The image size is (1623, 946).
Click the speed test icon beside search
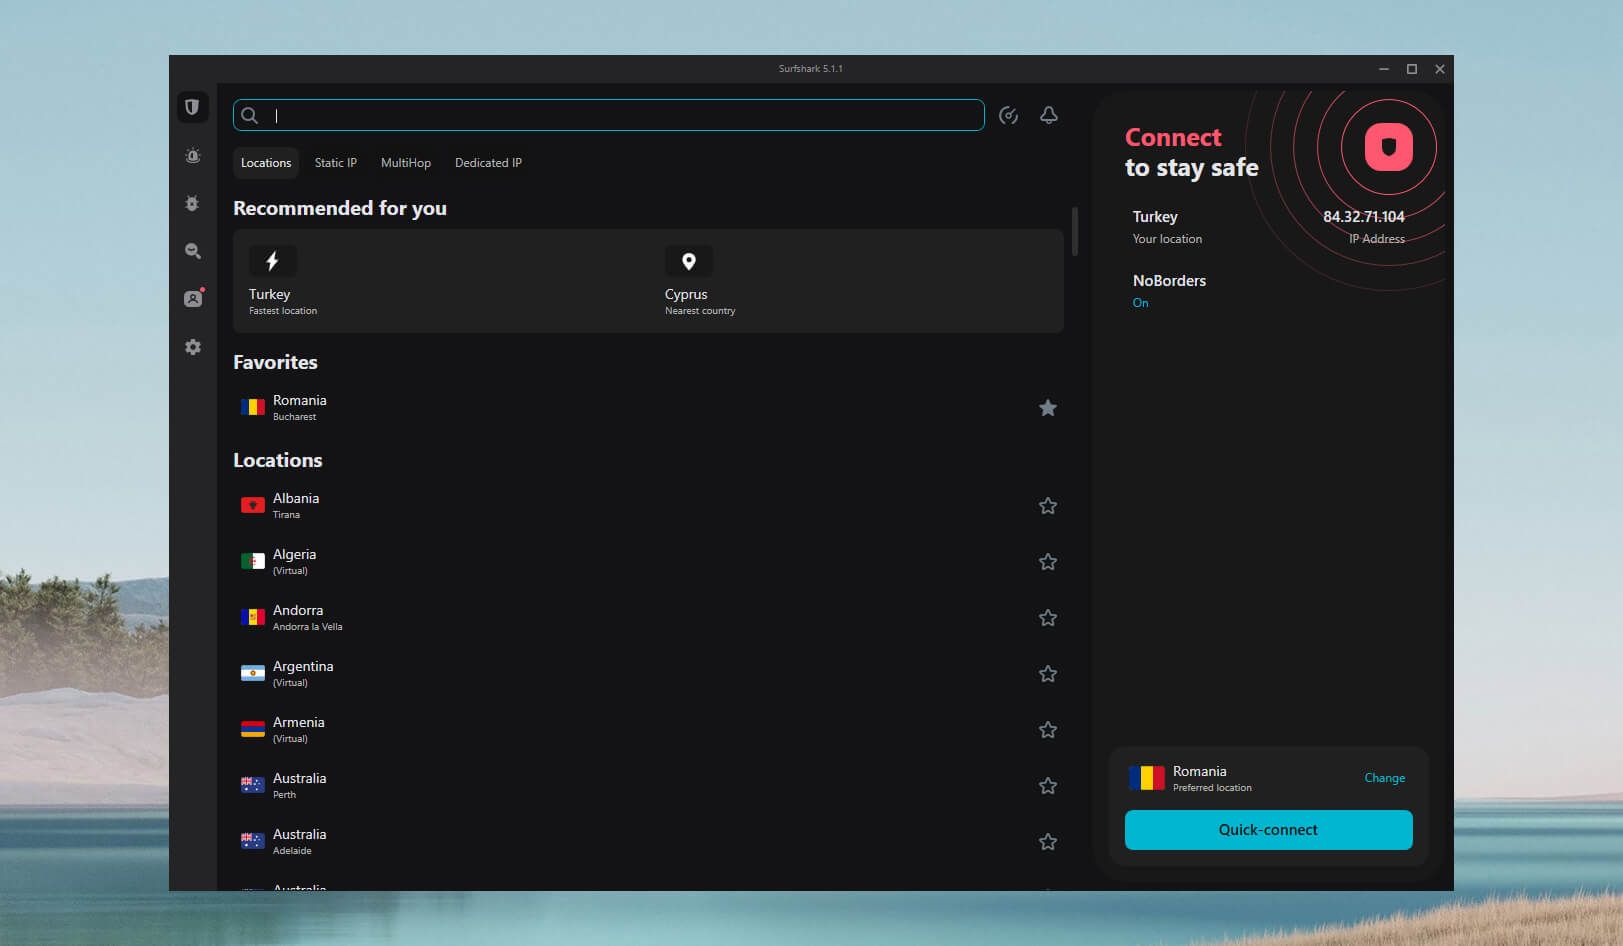coord(1008,115)
